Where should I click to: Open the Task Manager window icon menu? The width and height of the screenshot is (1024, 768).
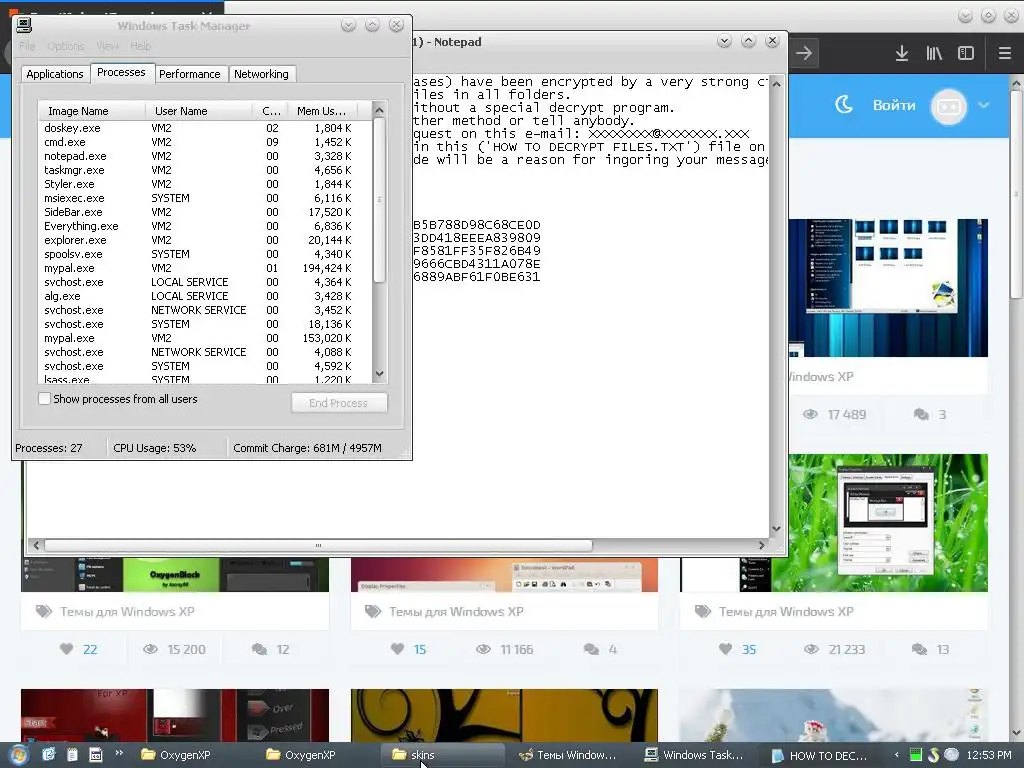pos(24,25)
